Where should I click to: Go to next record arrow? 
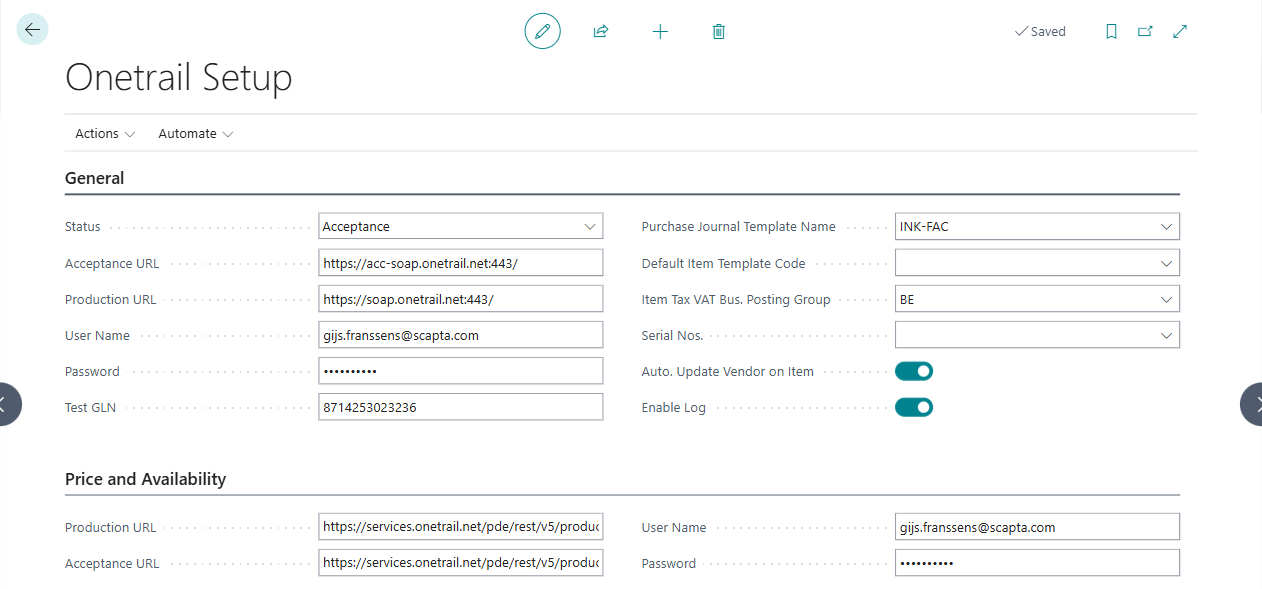tap(1252, 404)
